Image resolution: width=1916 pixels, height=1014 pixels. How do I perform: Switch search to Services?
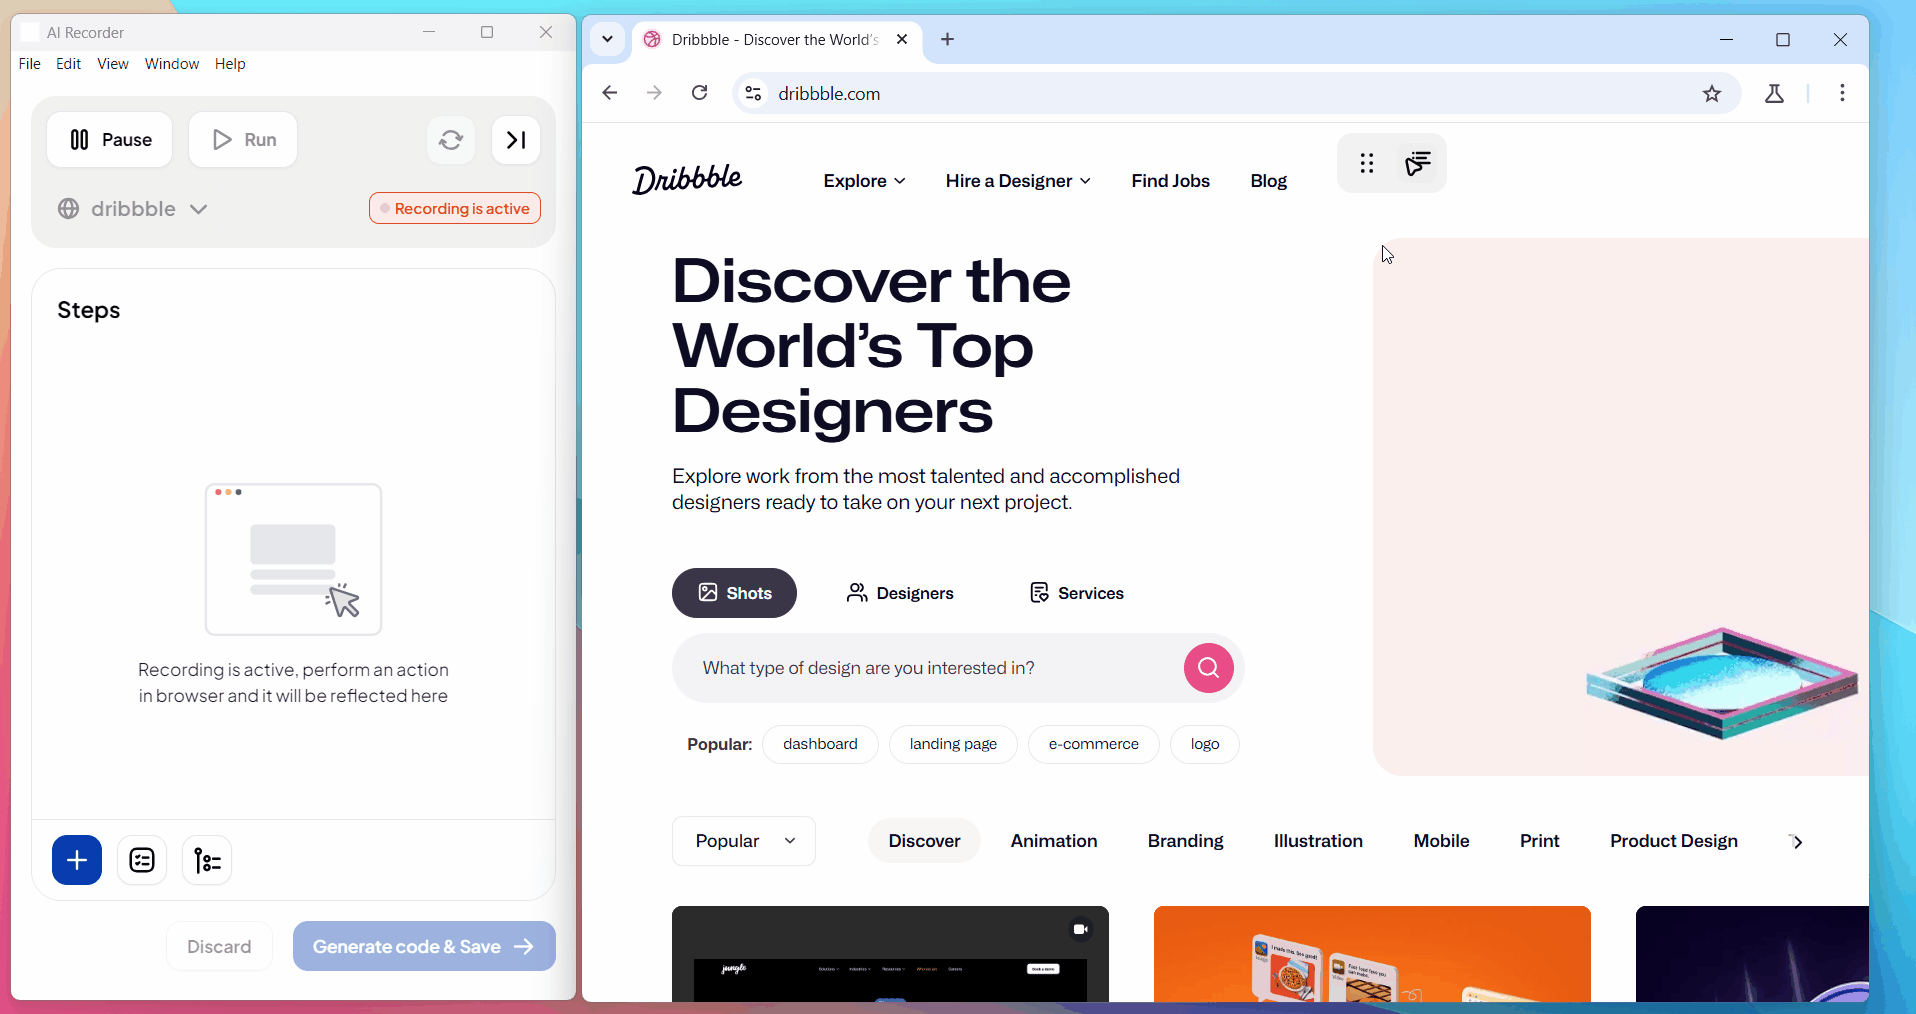pyautogui.click(x=1077, y=593)
